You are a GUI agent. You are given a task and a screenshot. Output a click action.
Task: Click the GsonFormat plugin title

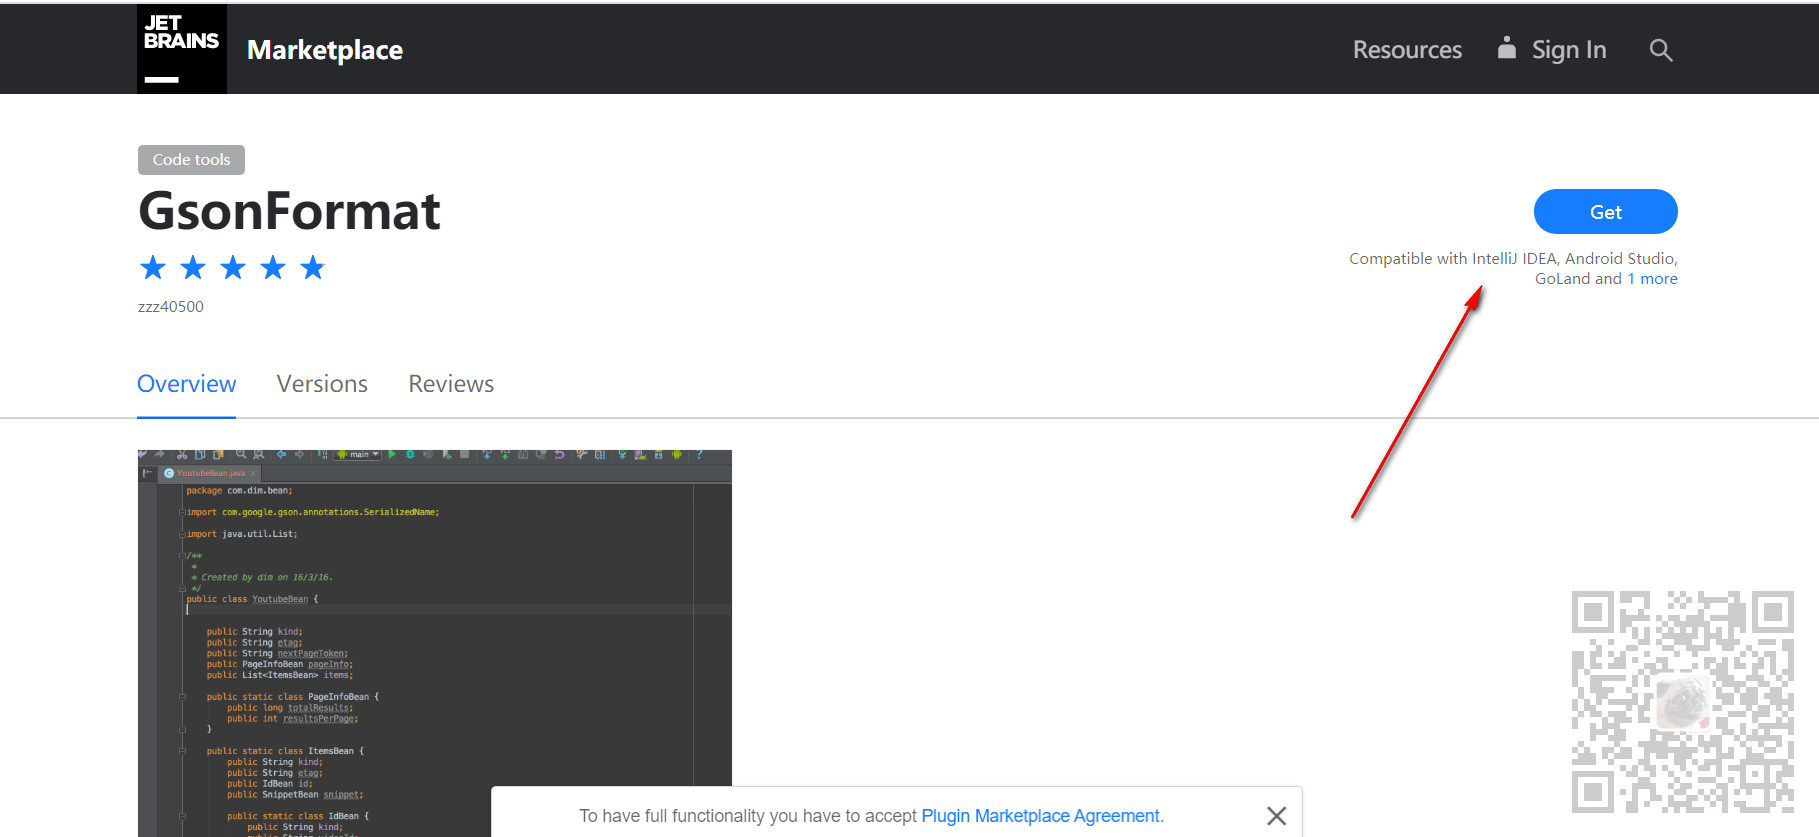(x=289, y=211)
